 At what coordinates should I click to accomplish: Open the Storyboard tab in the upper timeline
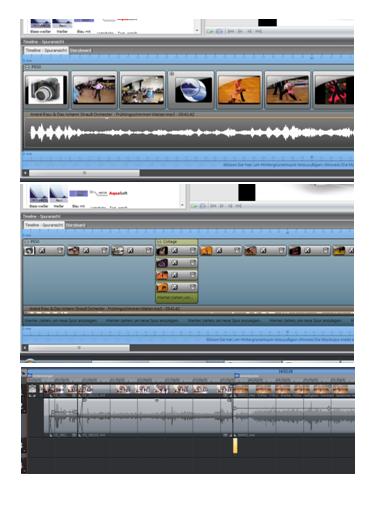click(x=80, y=50)
